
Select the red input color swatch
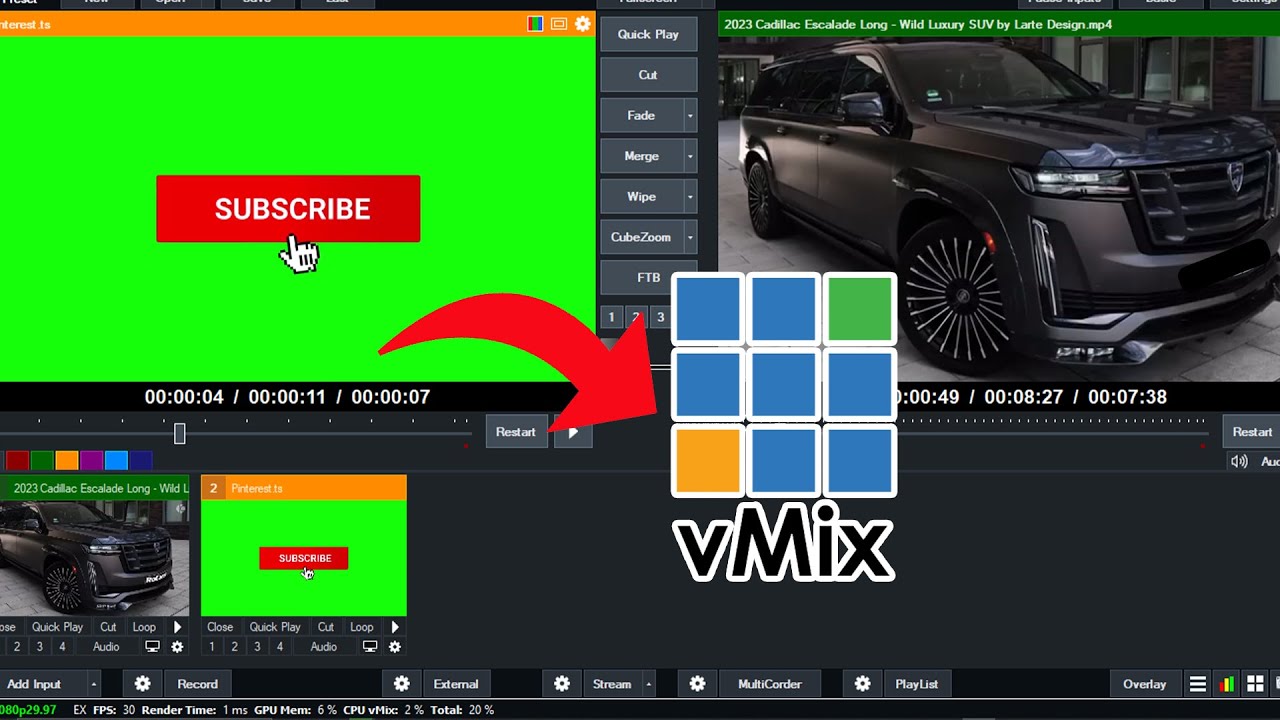click(17, 461)
